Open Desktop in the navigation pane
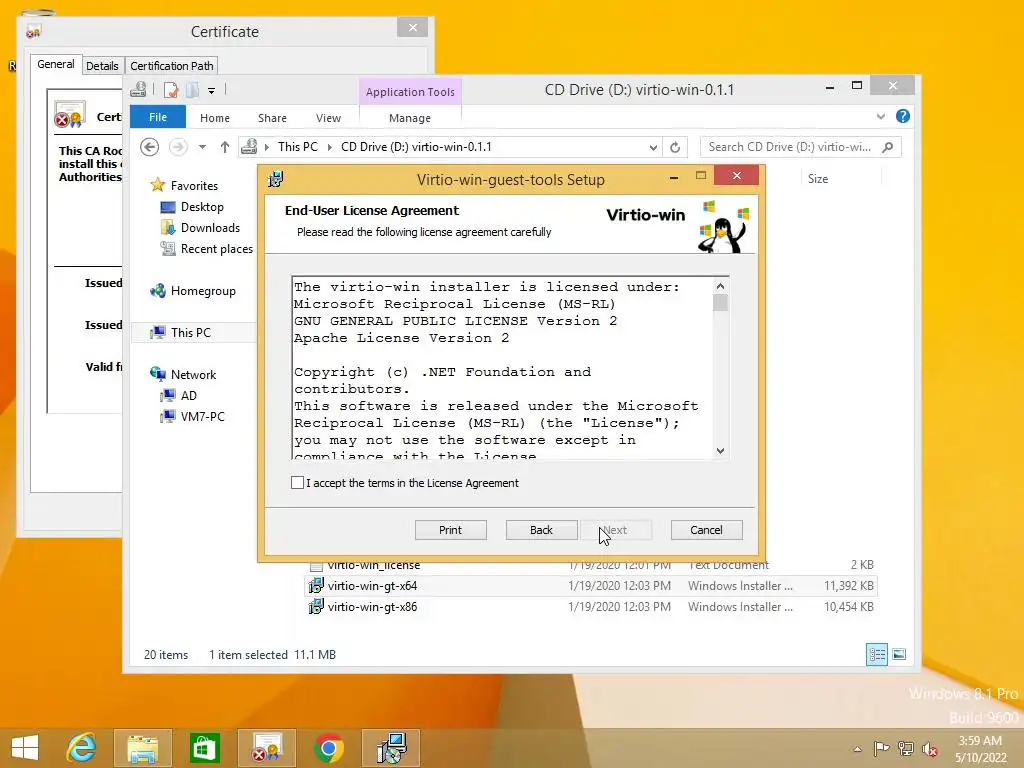1024x768 pixels. click(202, 207)
